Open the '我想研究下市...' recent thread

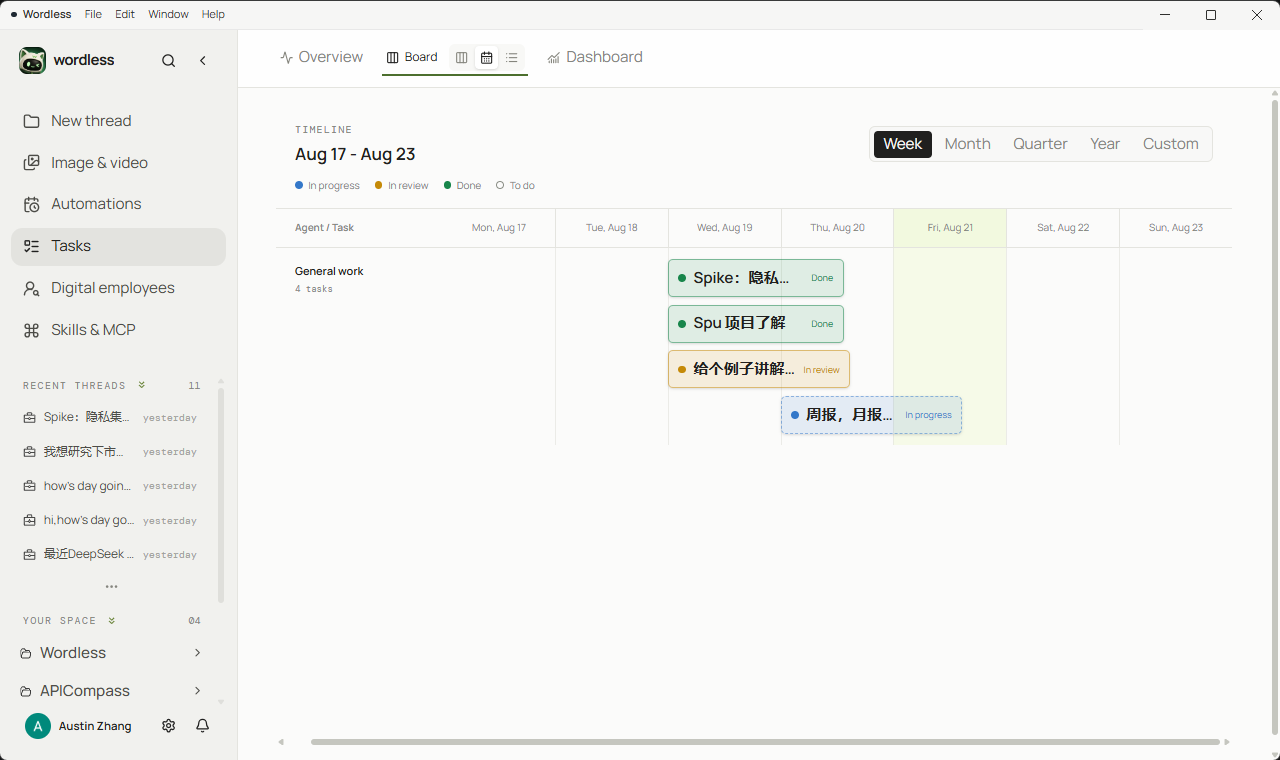pos(110,452)
